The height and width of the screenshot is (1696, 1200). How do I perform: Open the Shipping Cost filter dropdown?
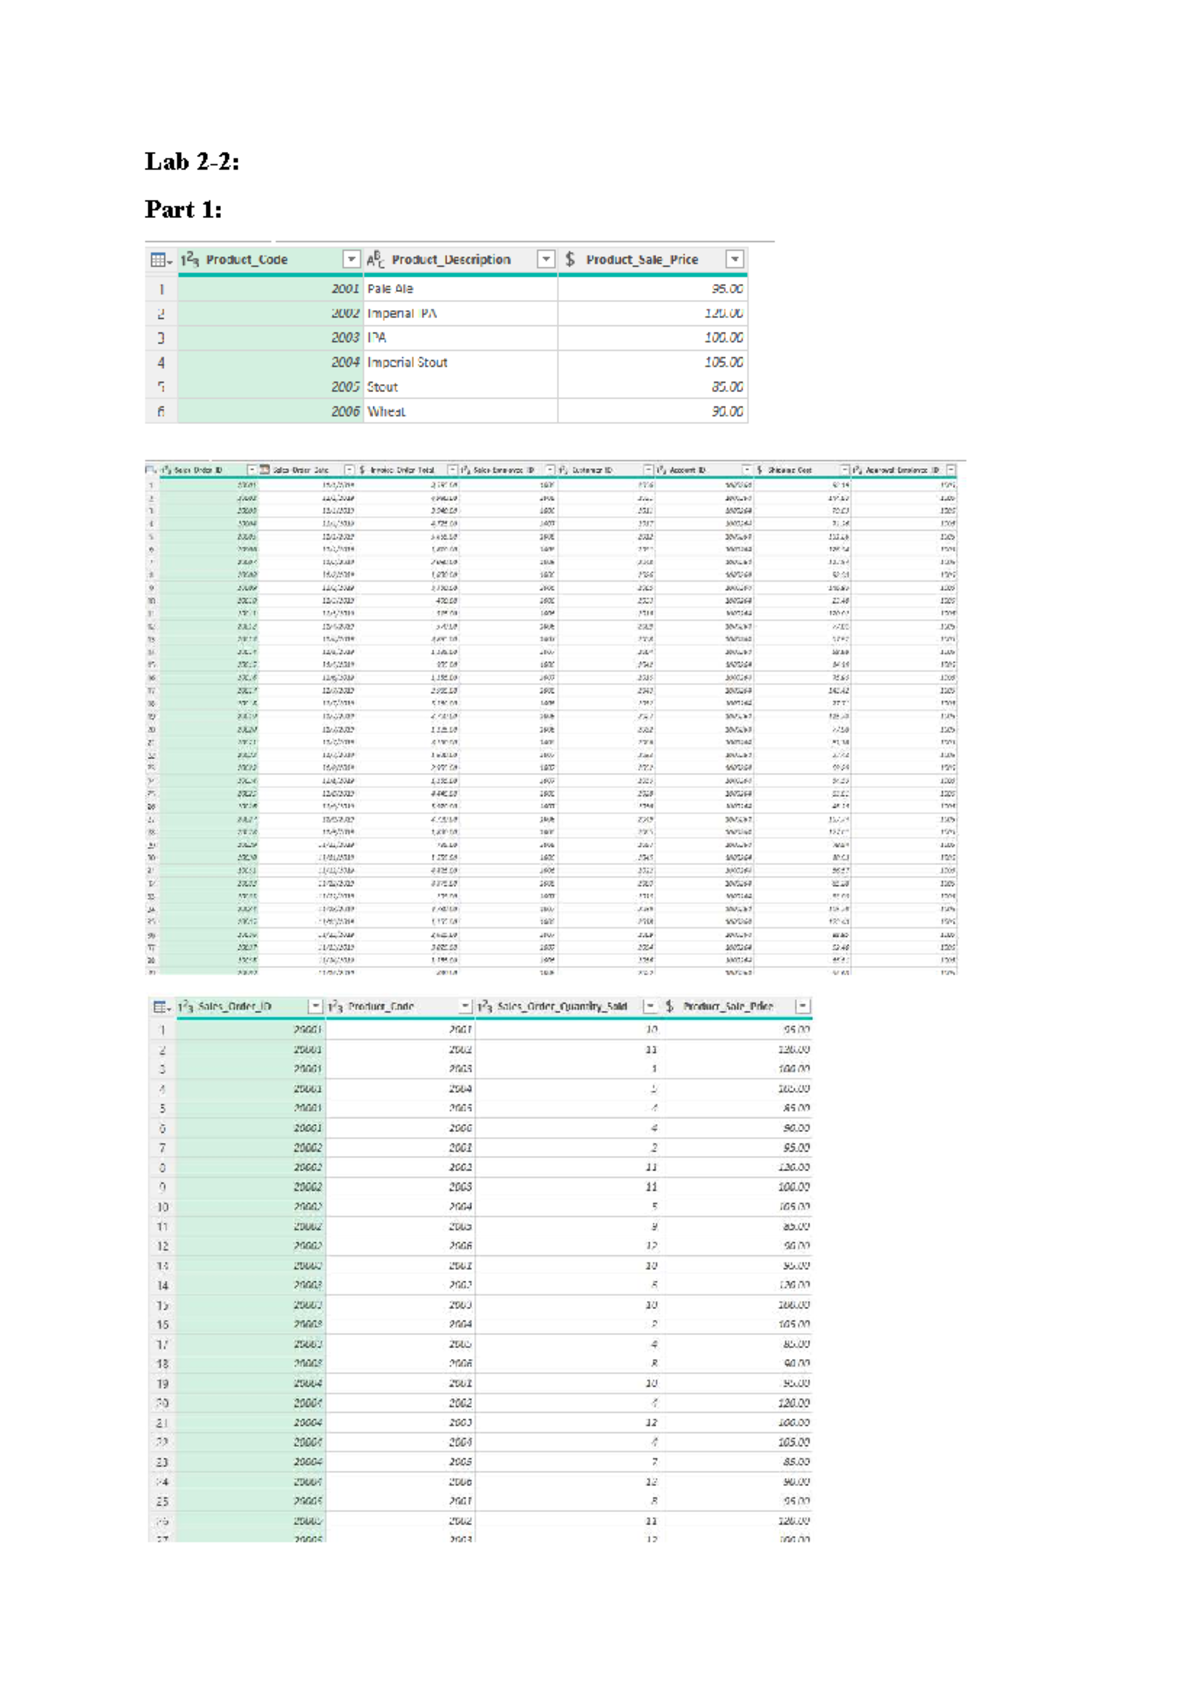pyautogui.click(x=845, y=469)
